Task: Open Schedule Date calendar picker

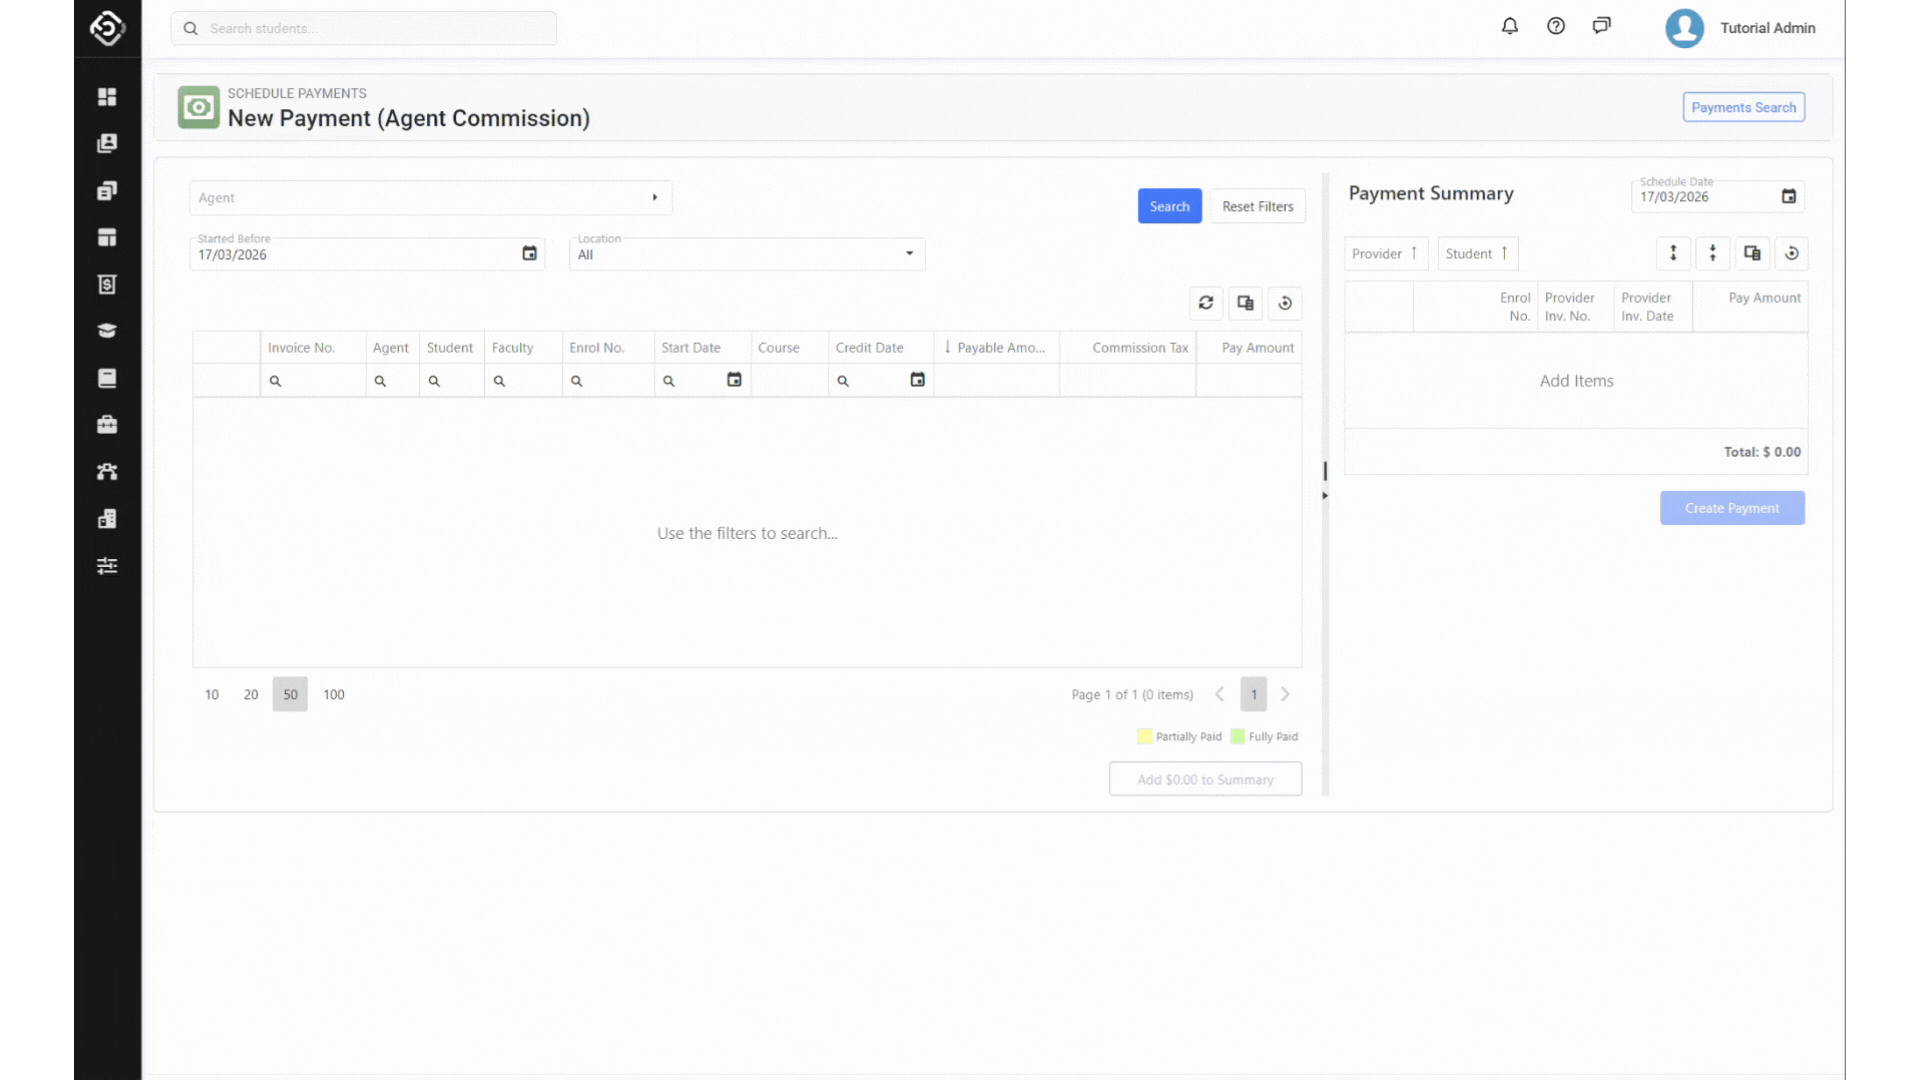Action: pyautogui.click(x=1788, y=197)
